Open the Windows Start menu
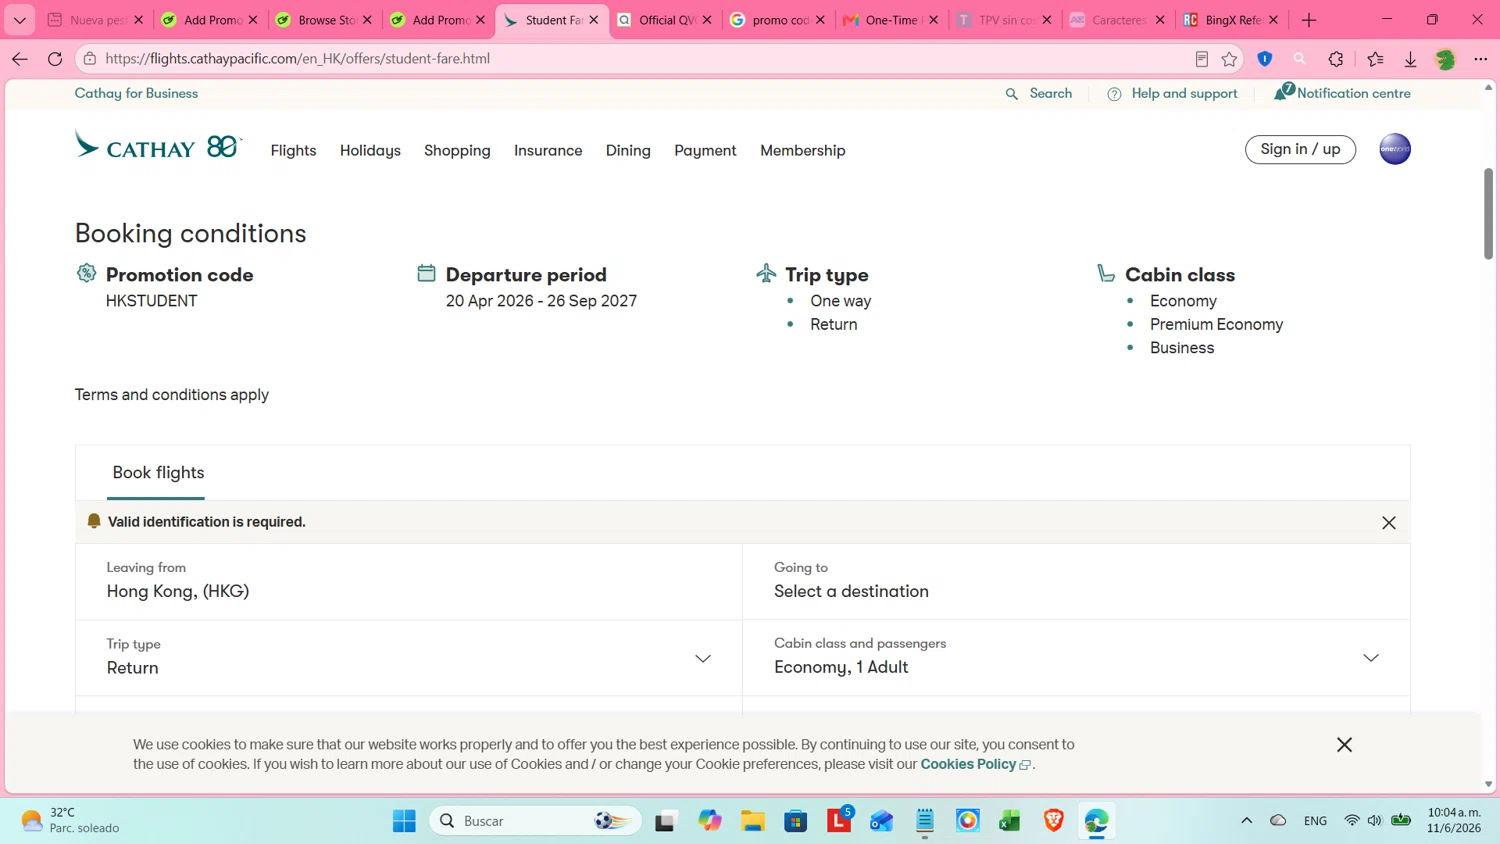1500x844 pixels. point(404,821)
